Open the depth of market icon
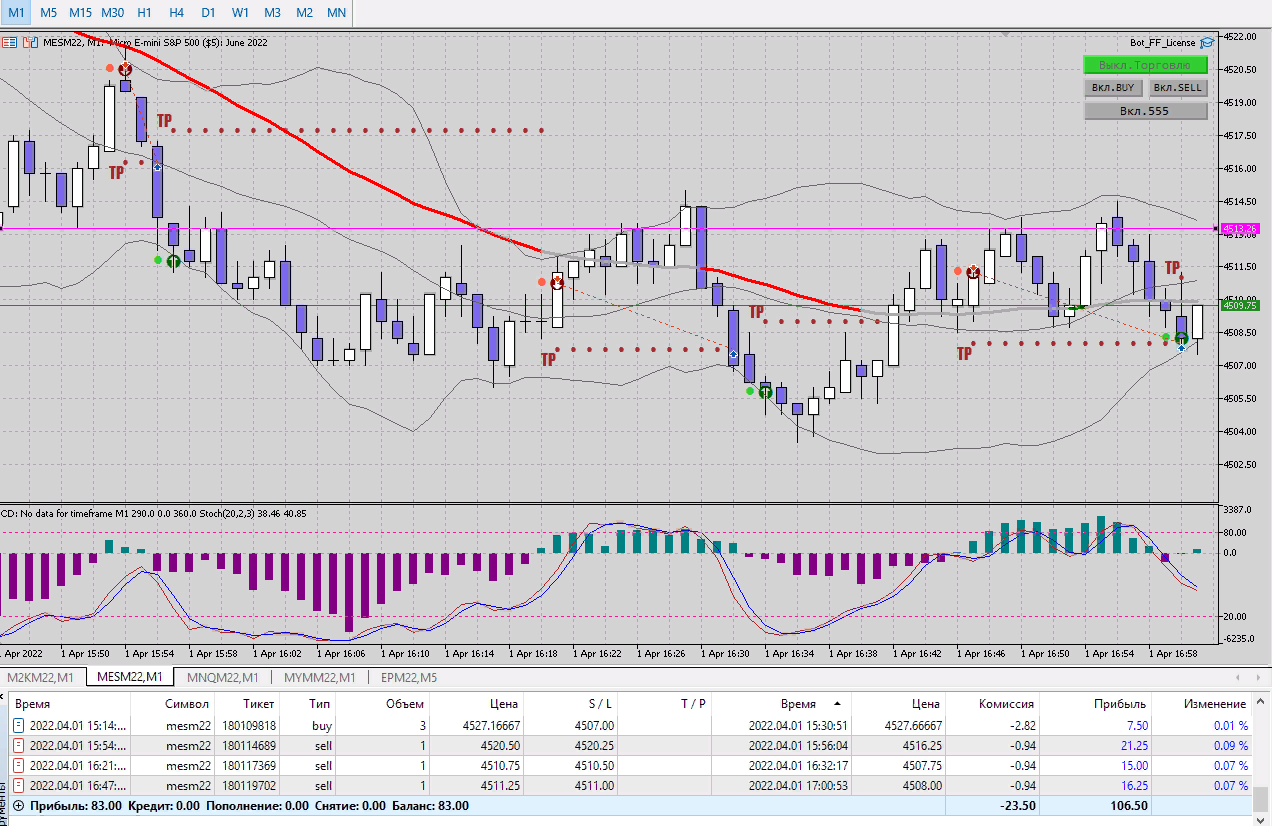This screenshot has height=826, width=1272. pos(30,43)
